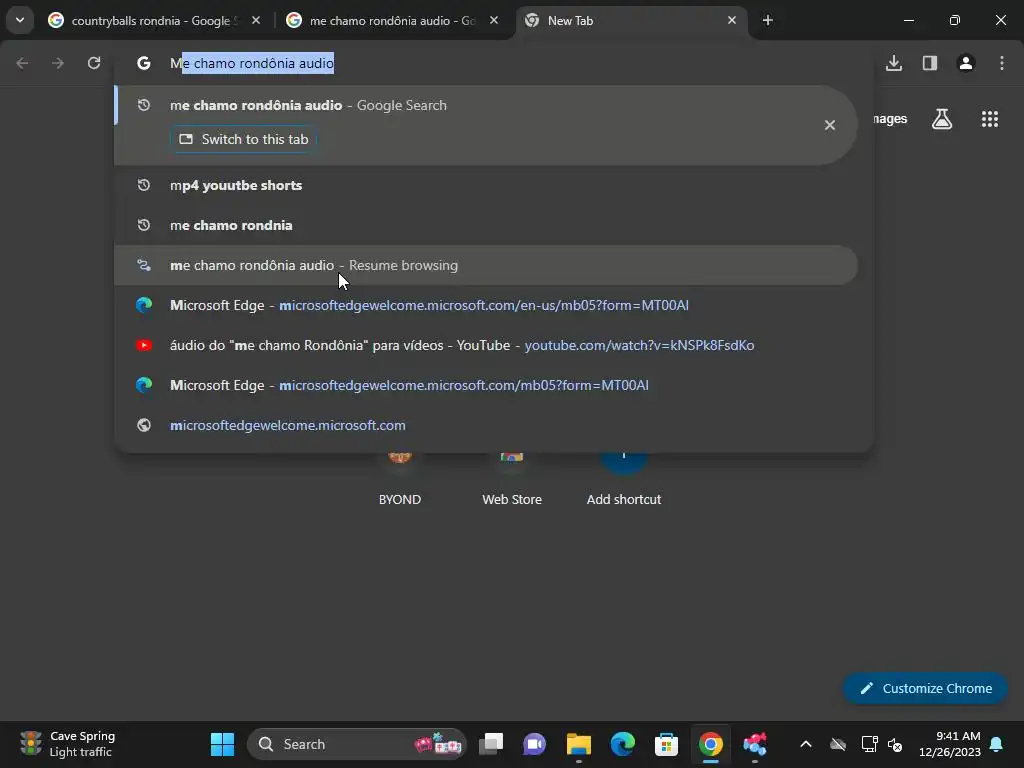
Task: Open the BYOND shortcut
Action: point(400,480)
